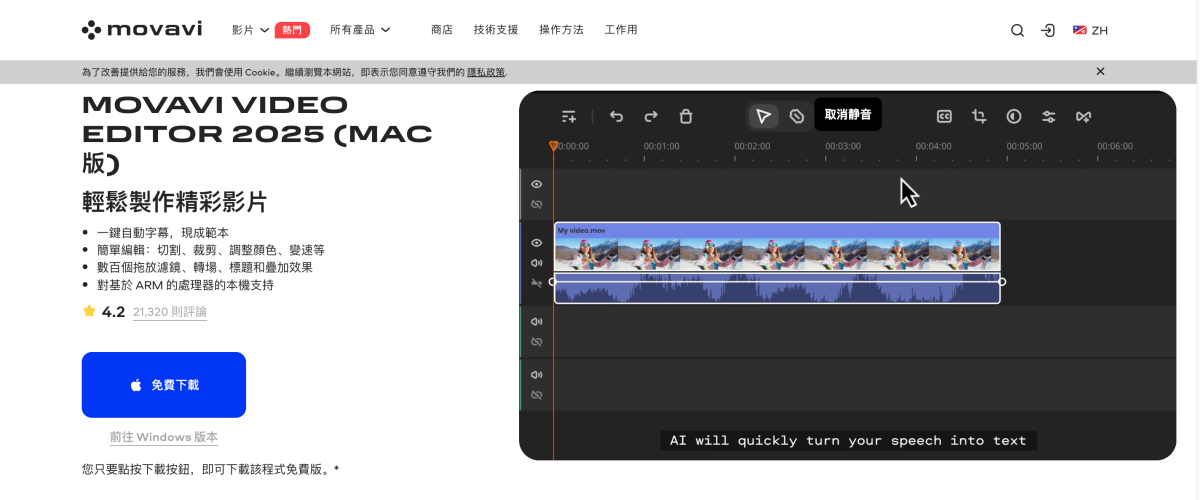
Task: Open the 操作方法 menu item
Action: pyautogui.click(x=561, y=30)
